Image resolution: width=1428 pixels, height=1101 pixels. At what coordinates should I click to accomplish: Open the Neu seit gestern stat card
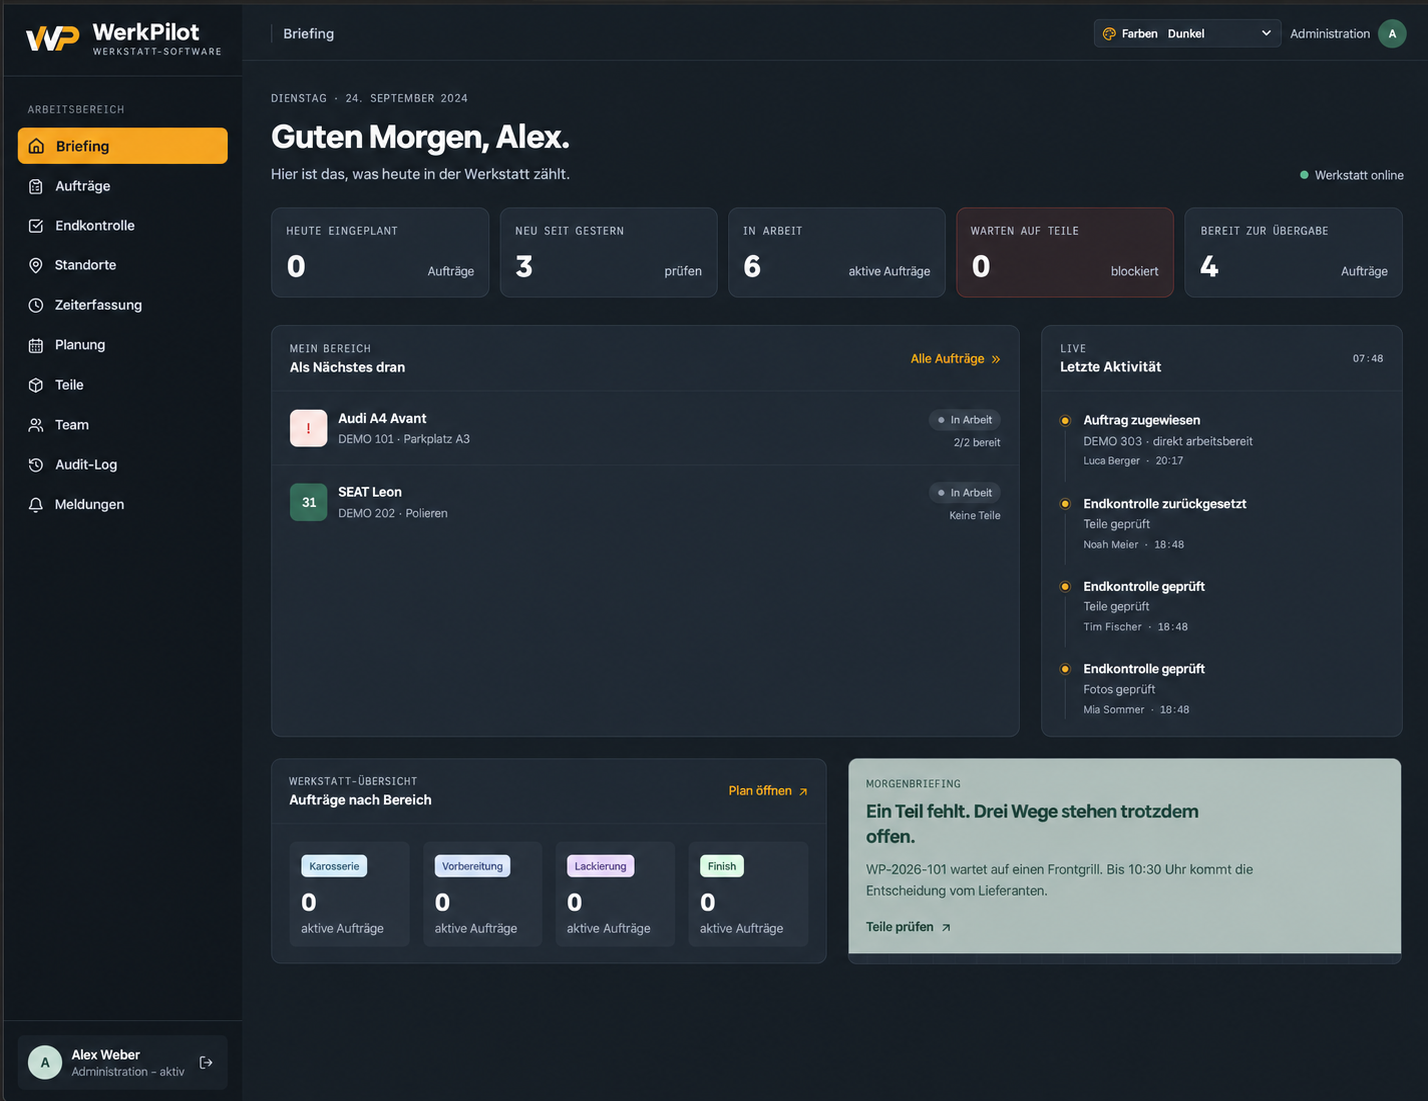point(608,252)
